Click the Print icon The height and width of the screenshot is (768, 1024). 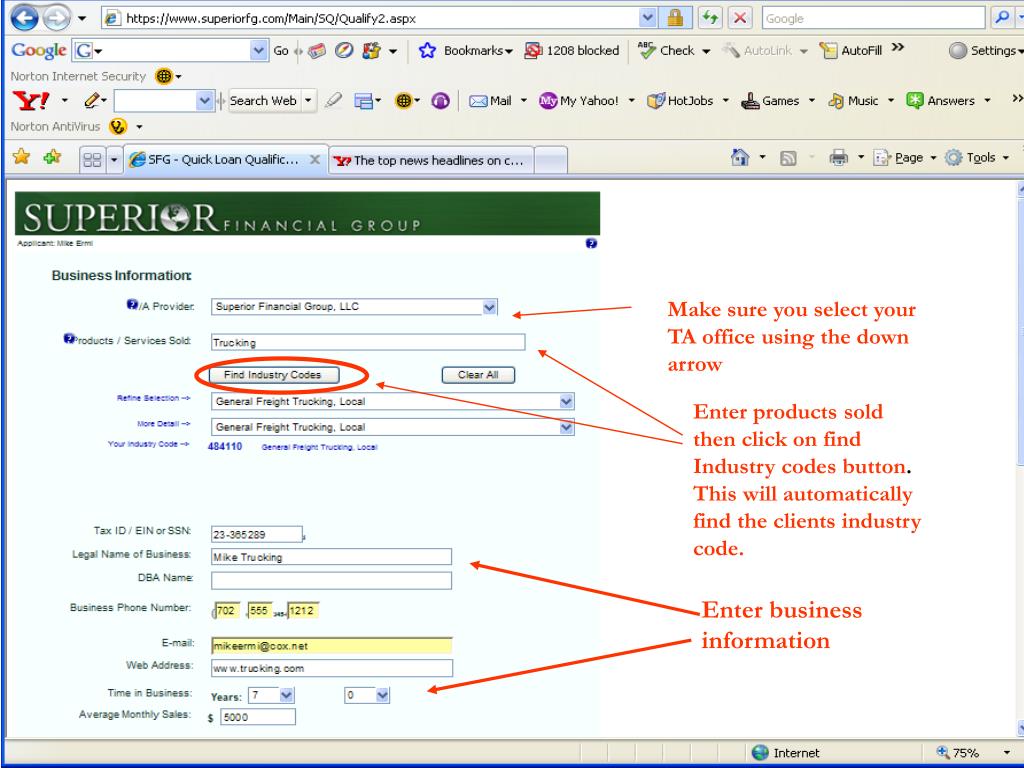[839, 157]
